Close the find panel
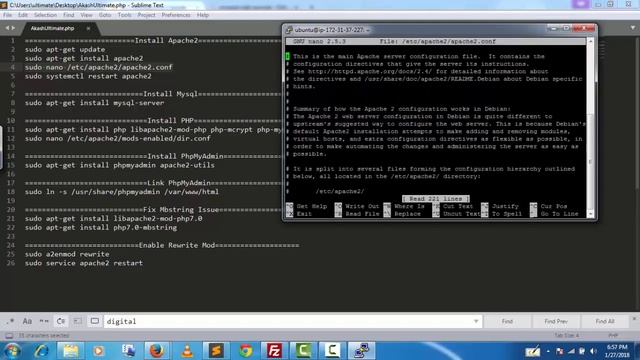 tap(634, 319)
